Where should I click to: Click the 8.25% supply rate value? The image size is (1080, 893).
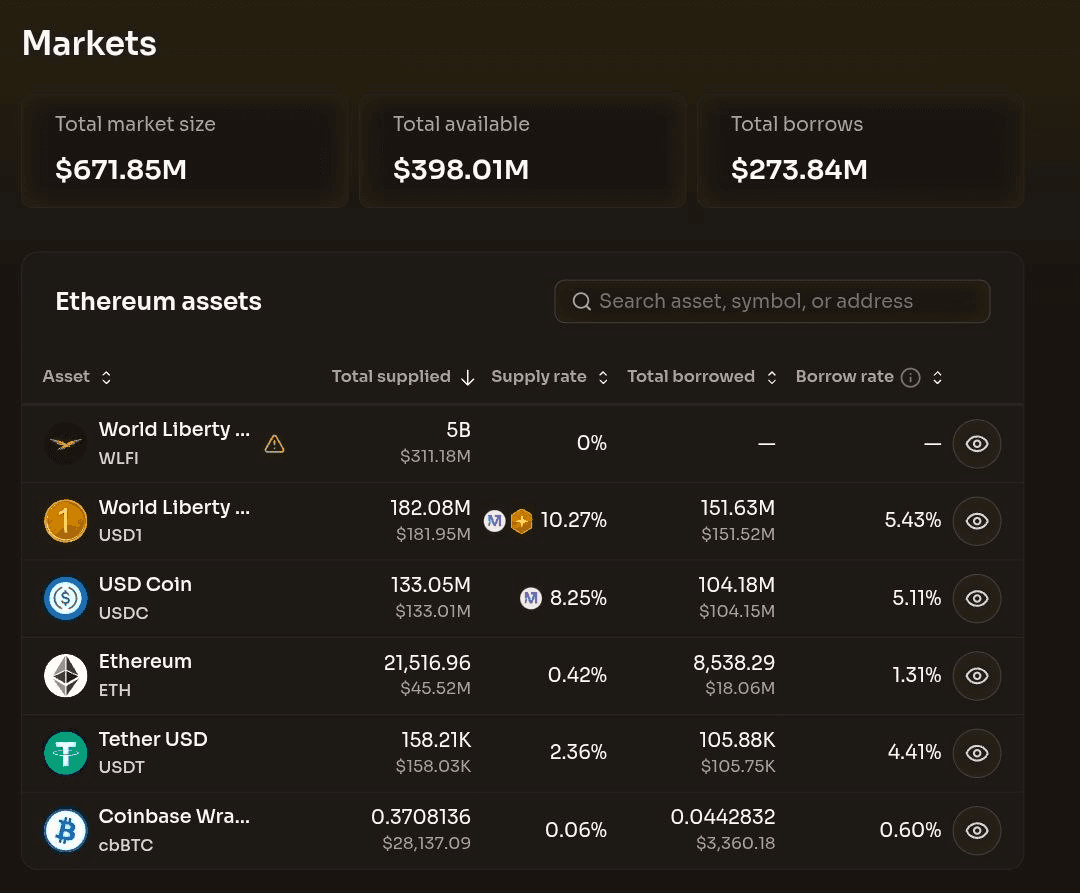tap(578, 598)
